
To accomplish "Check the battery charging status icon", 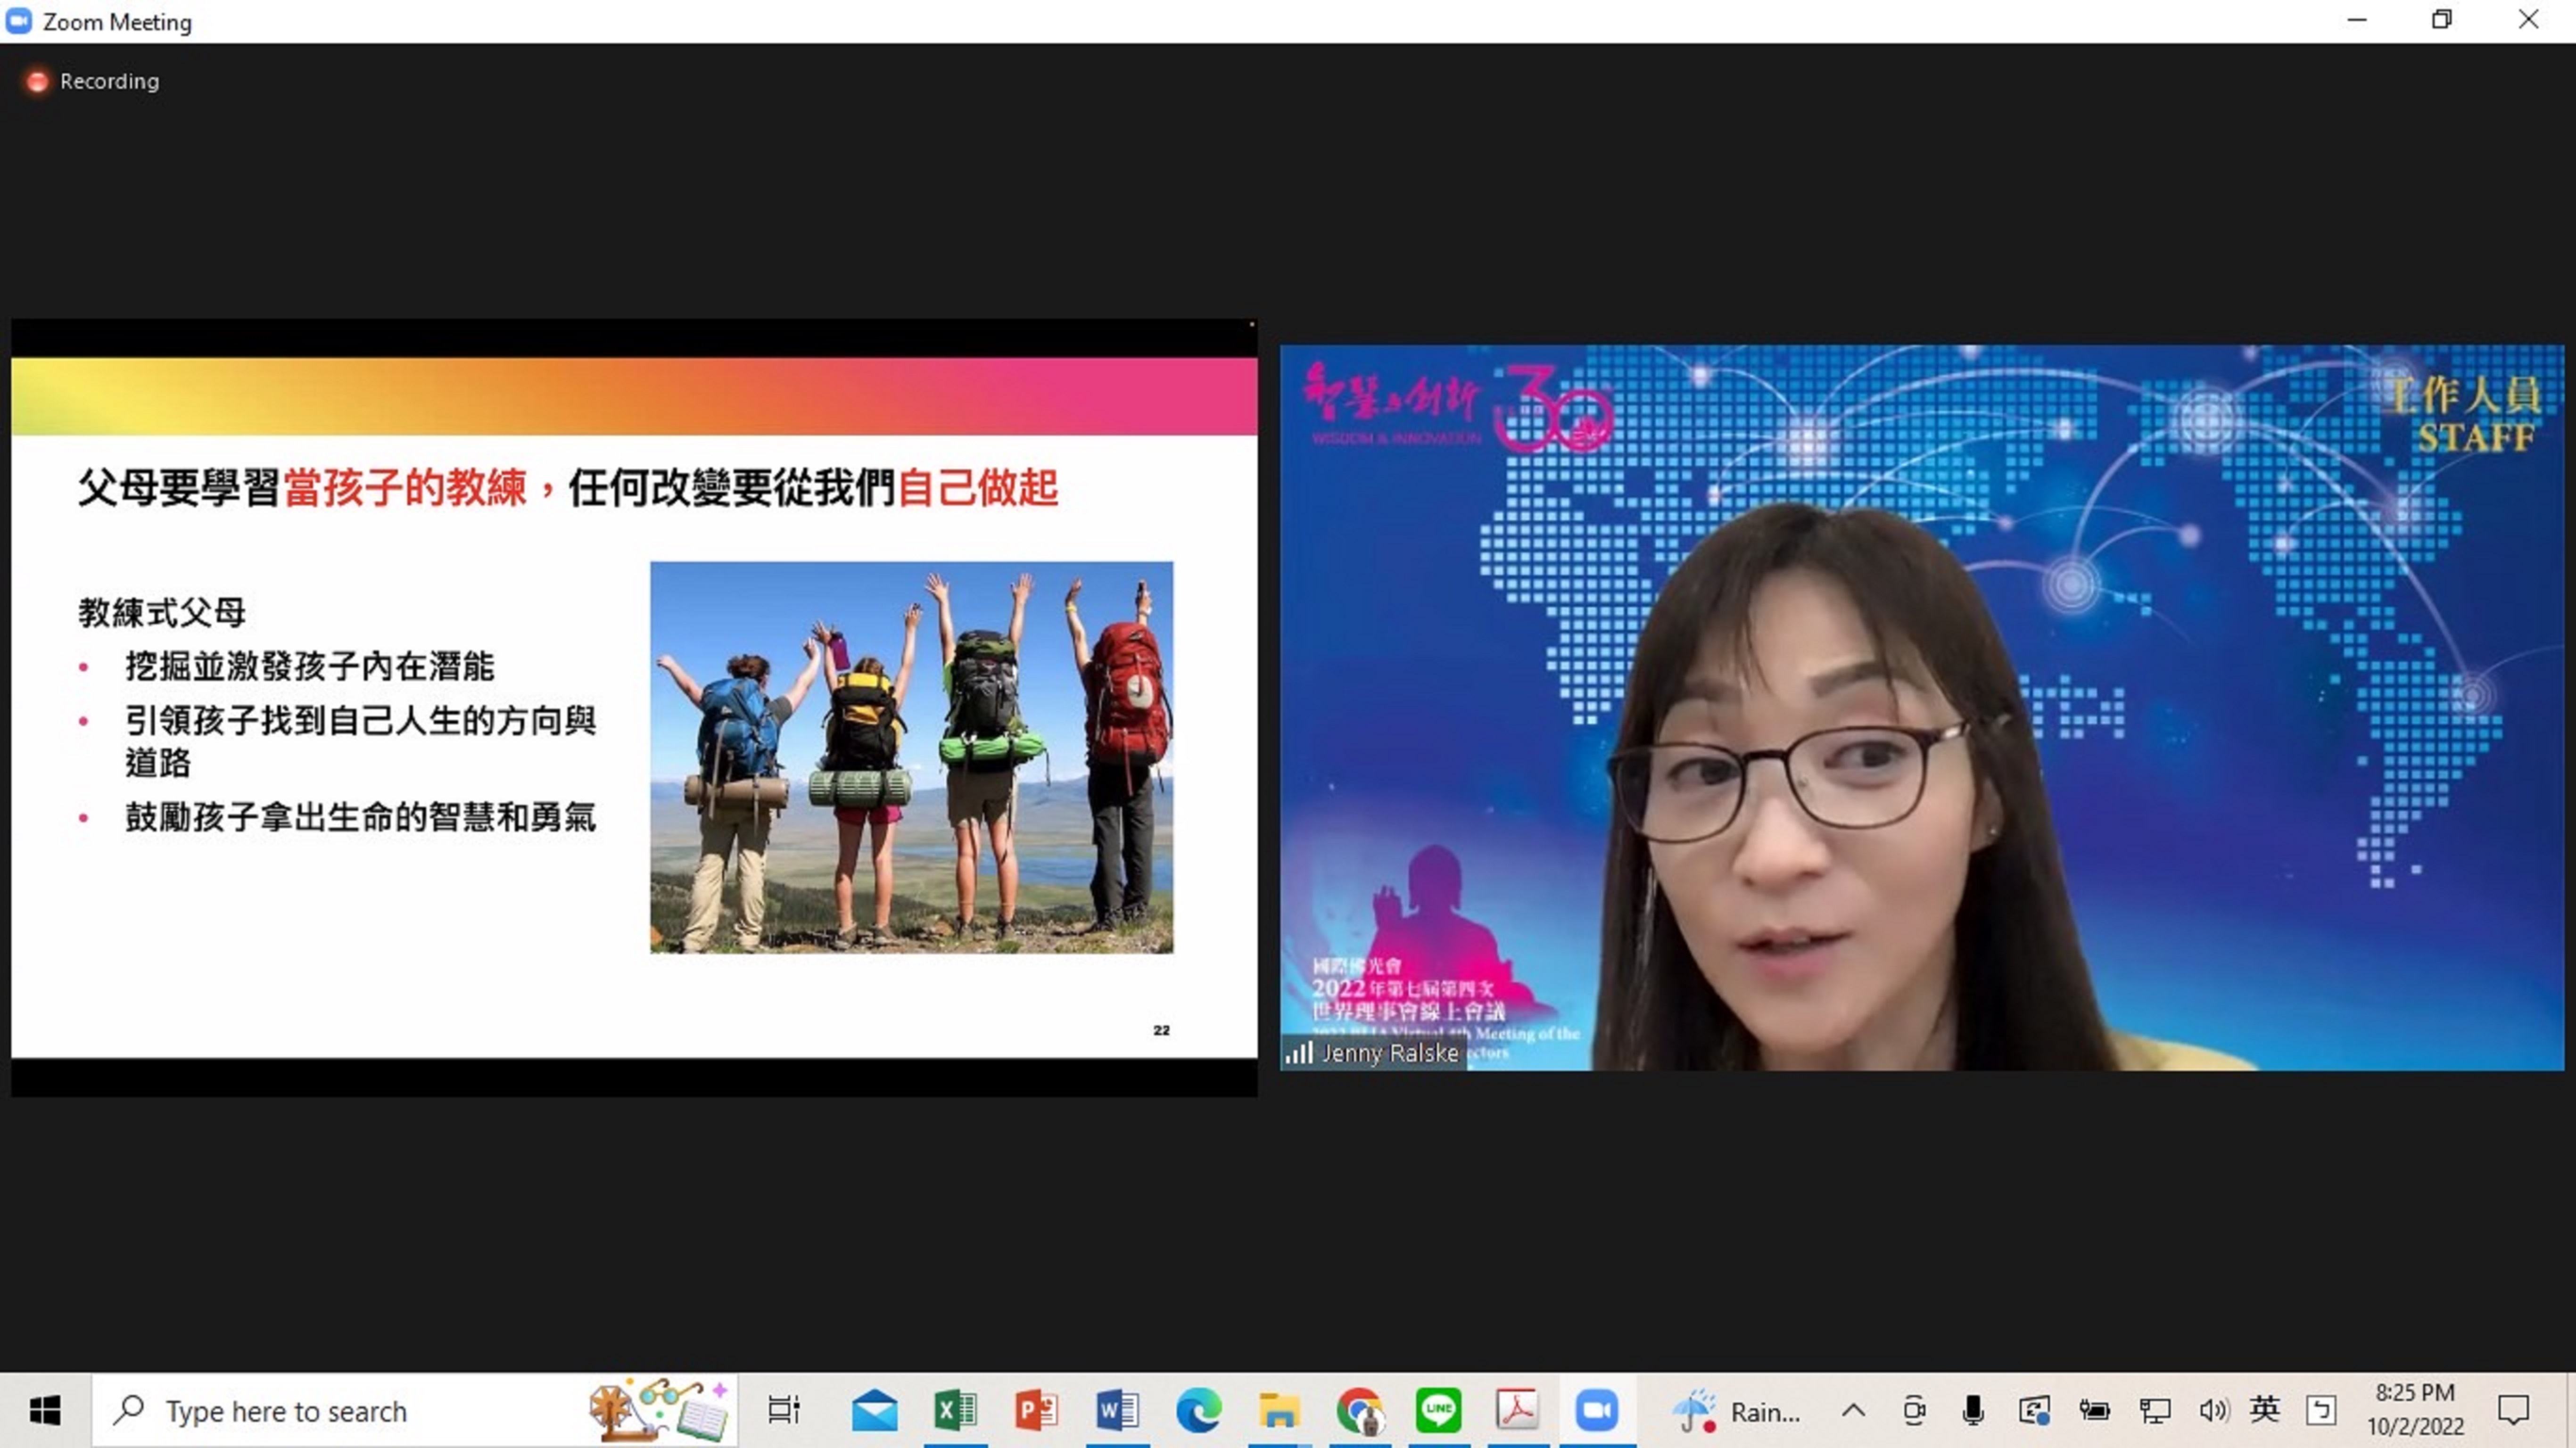I will point(2094,1411).
